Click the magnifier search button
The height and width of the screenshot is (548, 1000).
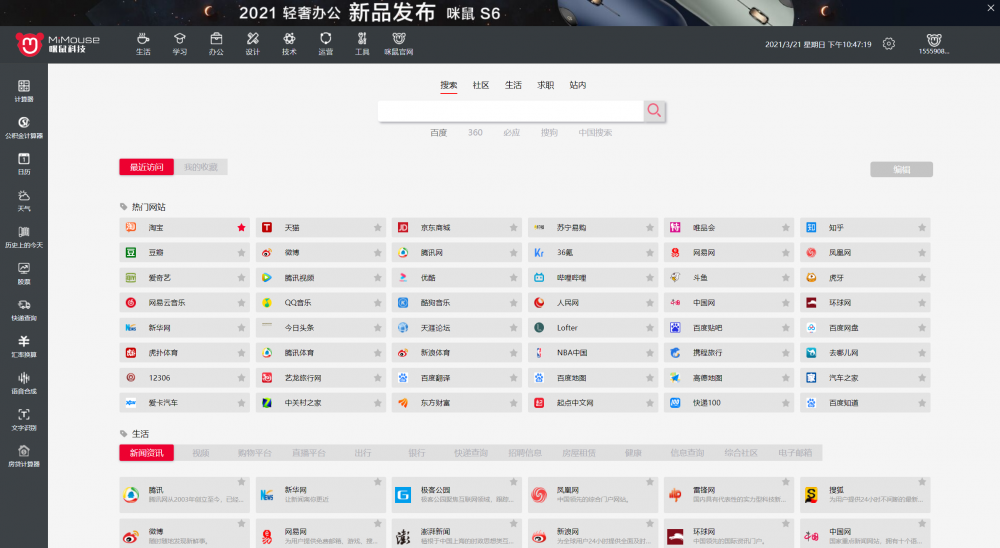click(x=654, y=110)
